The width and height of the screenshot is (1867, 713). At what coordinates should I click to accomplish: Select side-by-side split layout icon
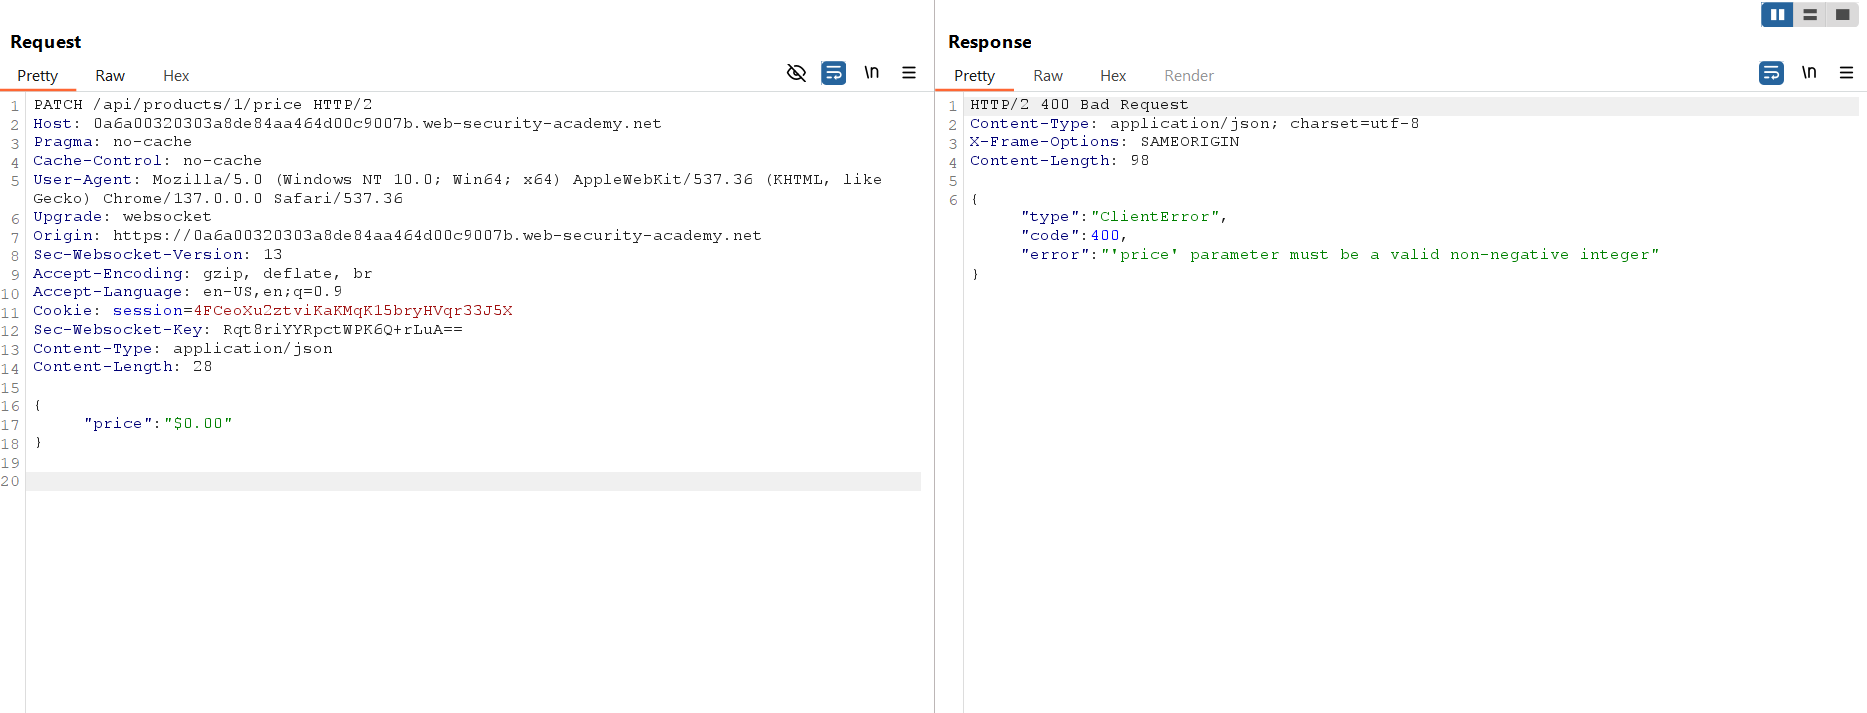1777,15
